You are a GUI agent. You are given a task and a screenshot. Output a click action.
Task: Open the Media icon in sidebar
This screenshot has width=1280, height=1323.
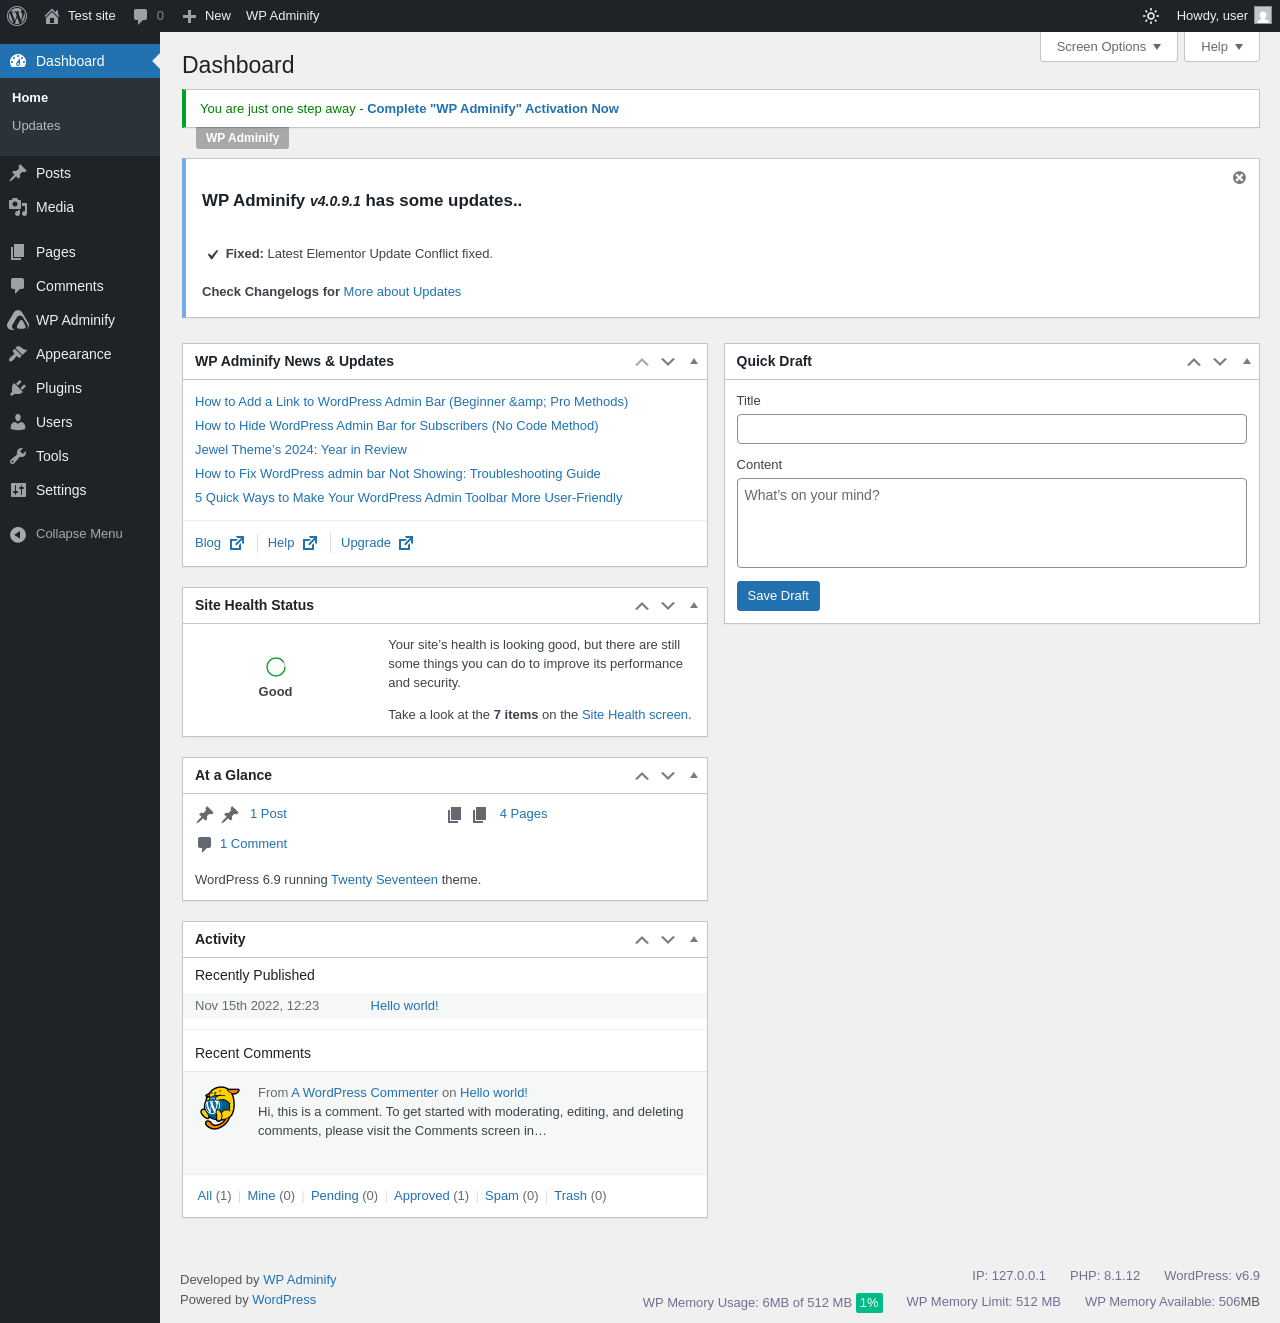tap(18, 207)
